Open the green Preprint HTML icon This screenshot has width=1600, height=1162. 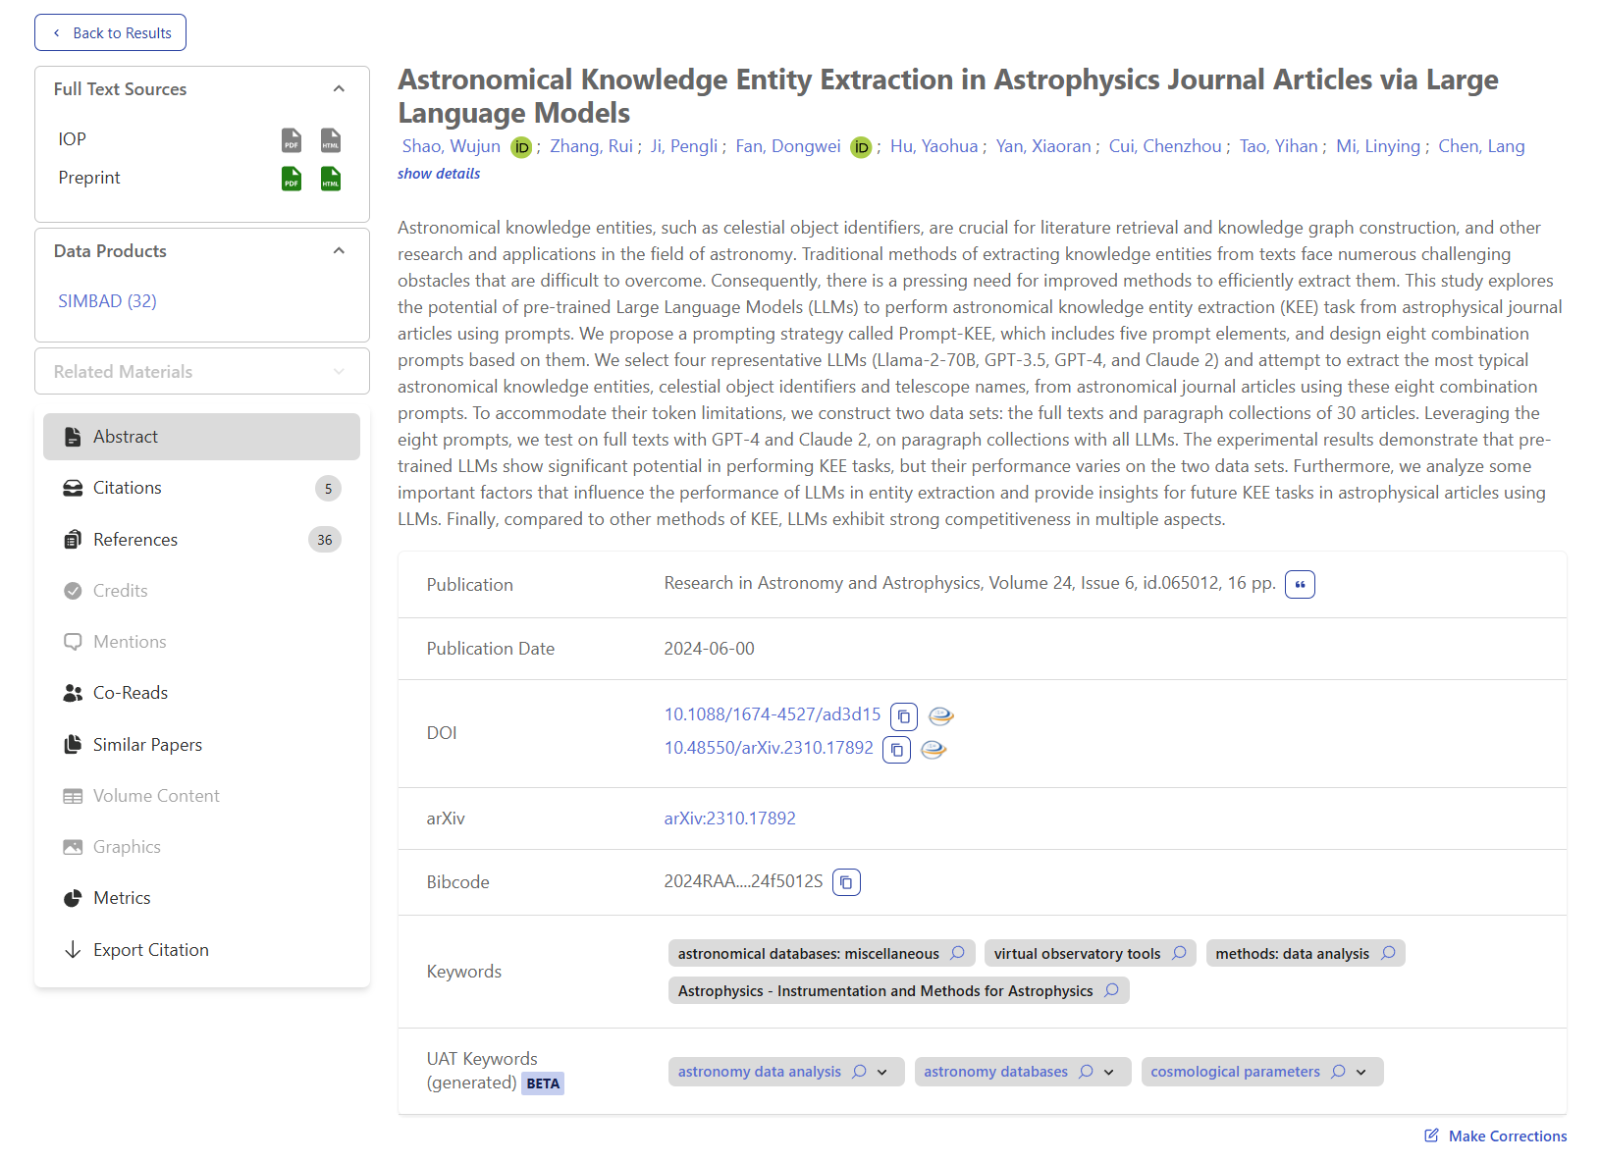331,179
